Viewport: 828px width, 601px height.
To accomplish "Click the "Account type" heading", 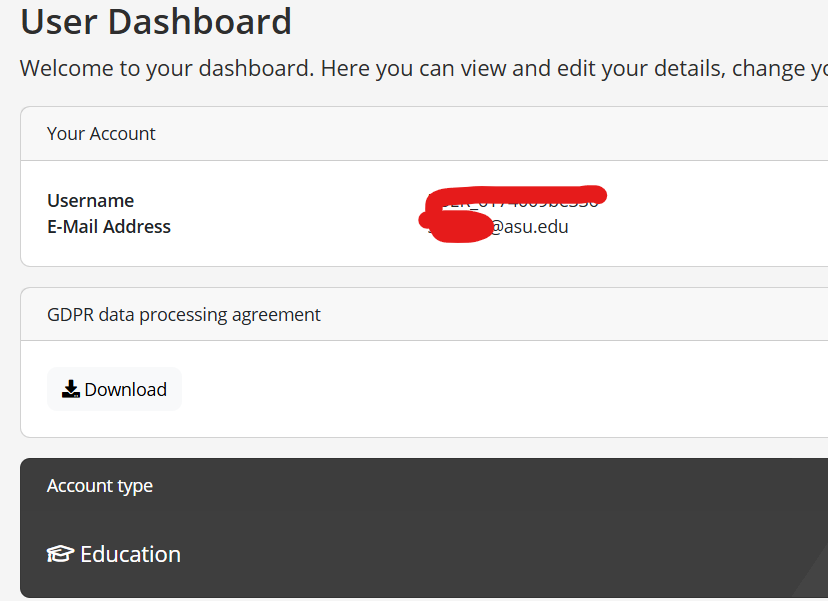I will coord(100,486).
